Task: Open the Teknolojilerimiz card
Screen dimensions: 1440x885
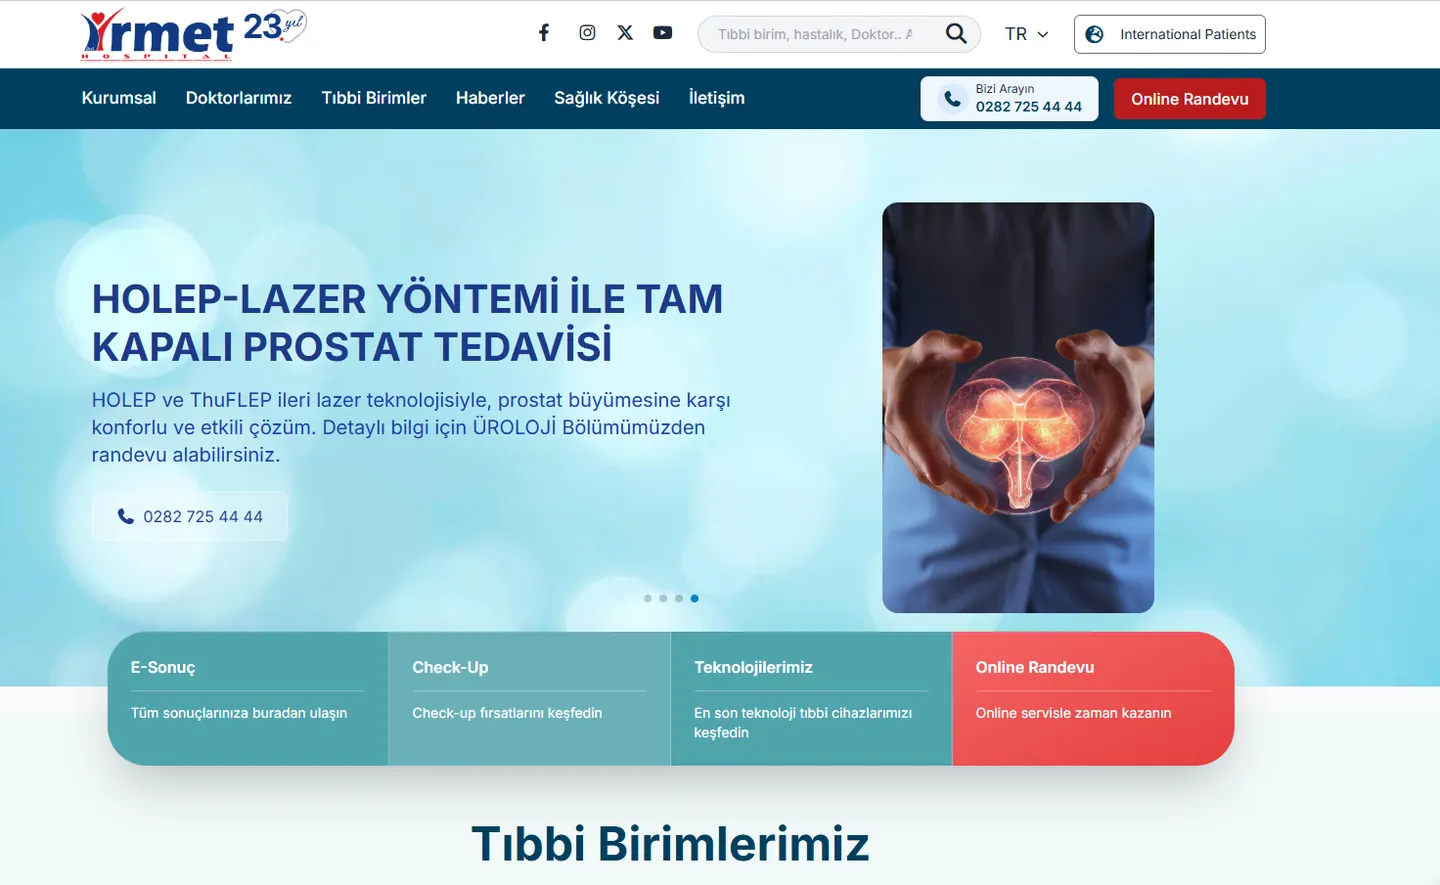Action: (811, 699)
